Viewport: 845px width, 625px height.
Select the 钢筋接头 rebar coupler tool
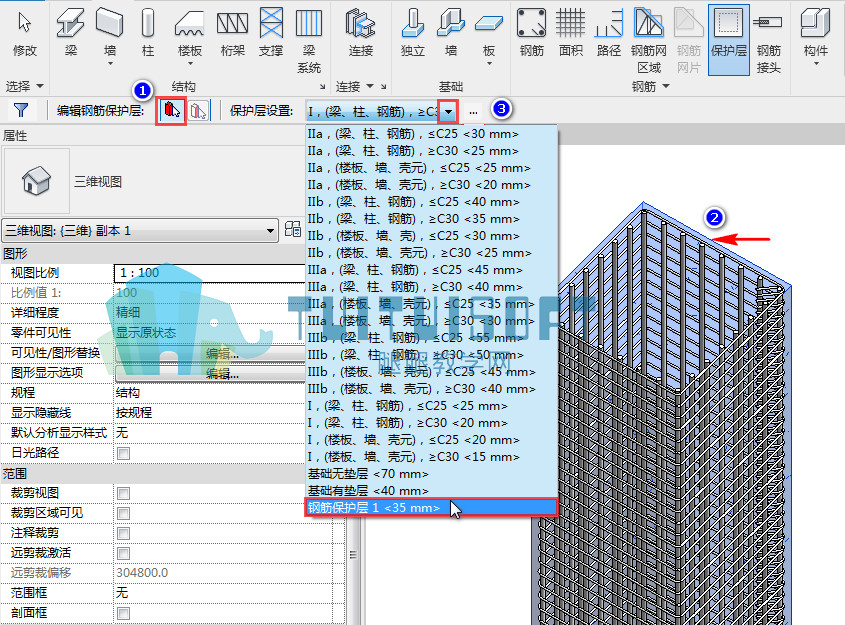tap(768, 40)
